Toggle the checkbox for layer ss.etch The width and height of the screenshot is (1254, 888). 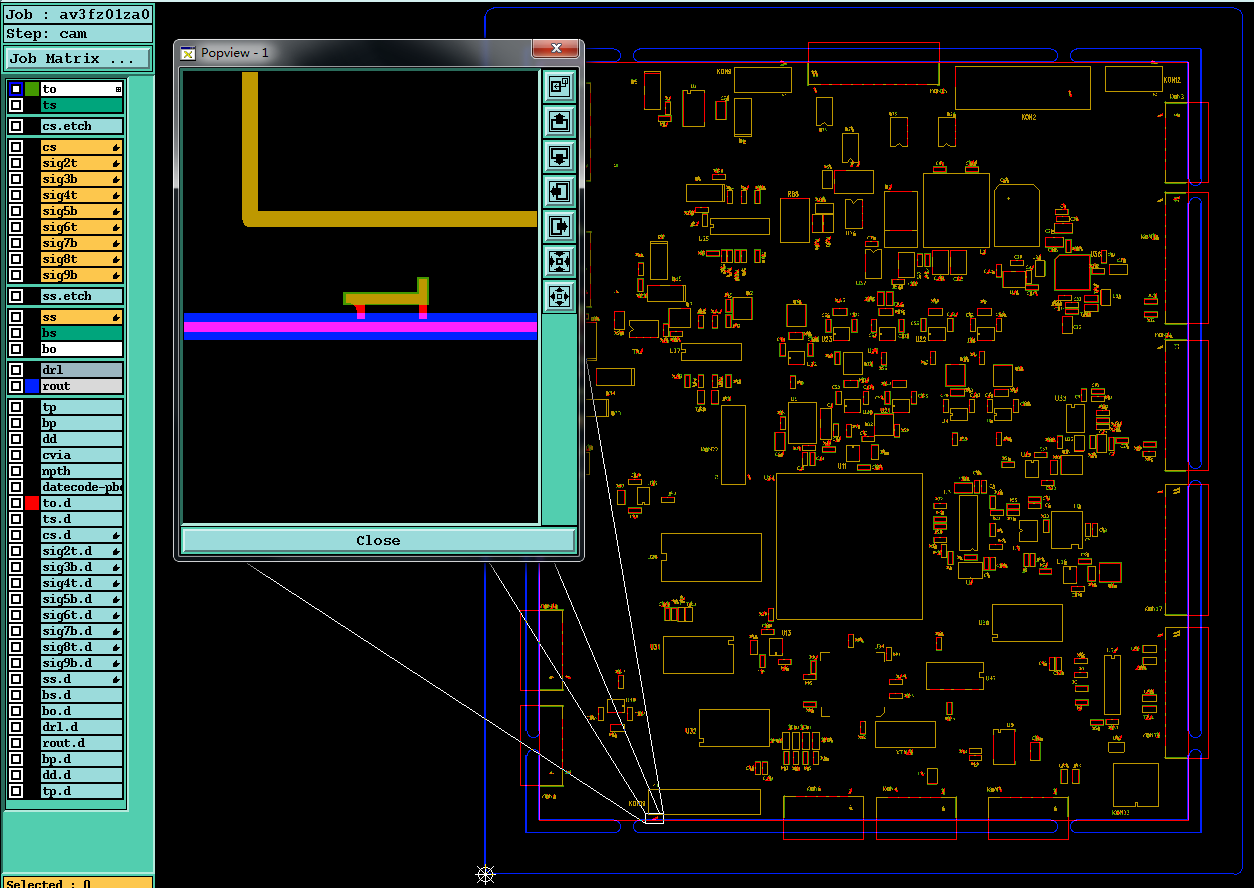(16, 296)
